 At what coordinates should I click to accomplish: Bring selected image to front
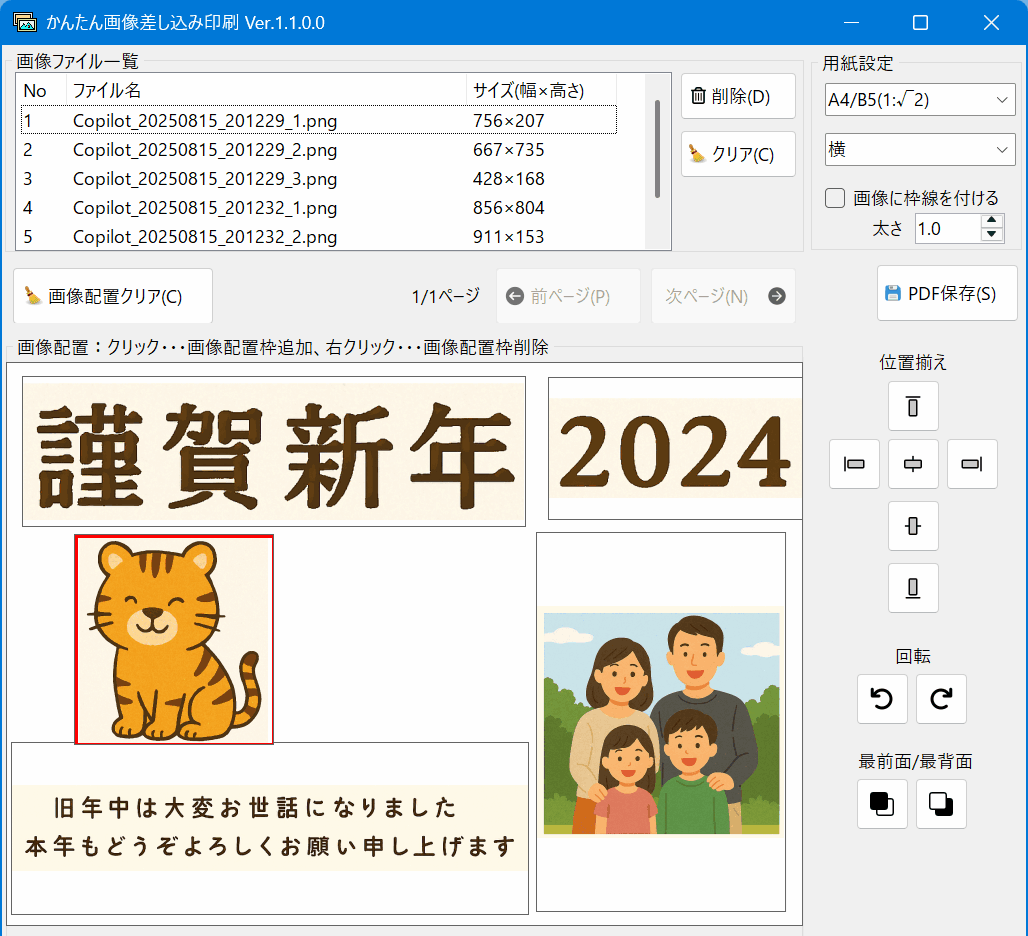point(882,804)
